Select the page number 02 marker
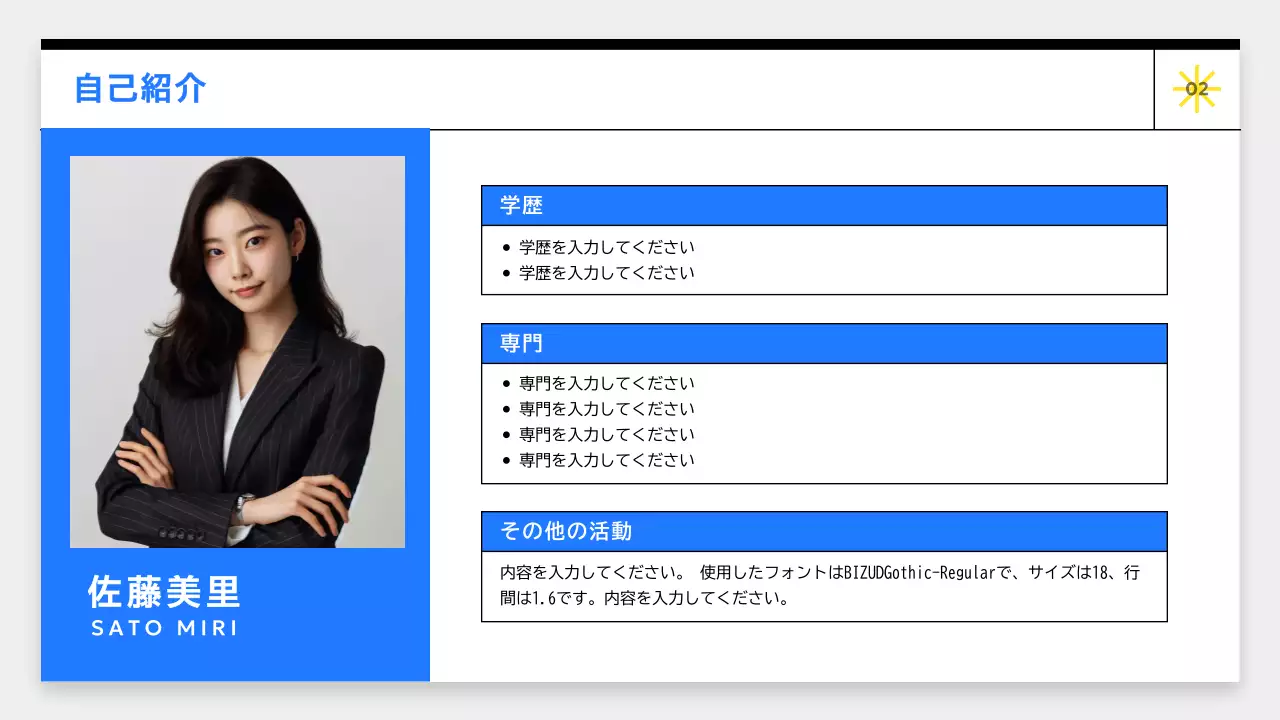Viewport: 1280px width, 720px height. (x=1195, y=88)
